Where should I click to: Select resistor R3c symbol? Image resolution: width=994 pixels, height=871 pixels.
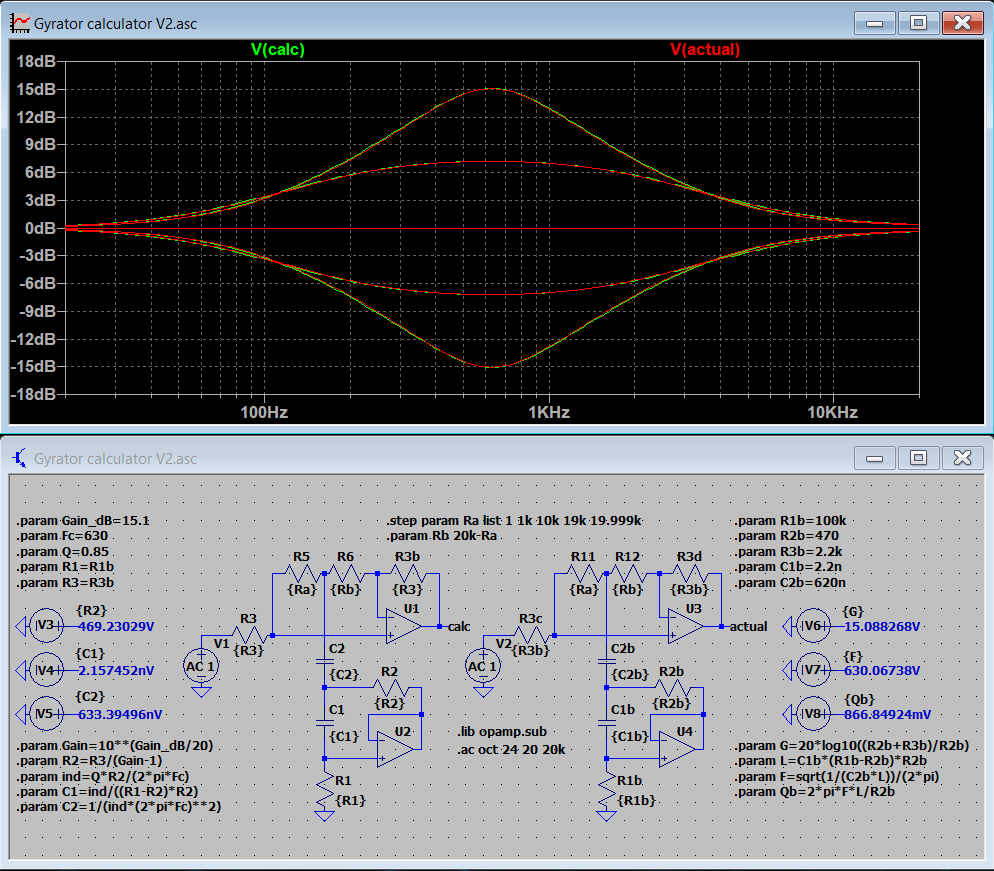[x=531, y=635]
